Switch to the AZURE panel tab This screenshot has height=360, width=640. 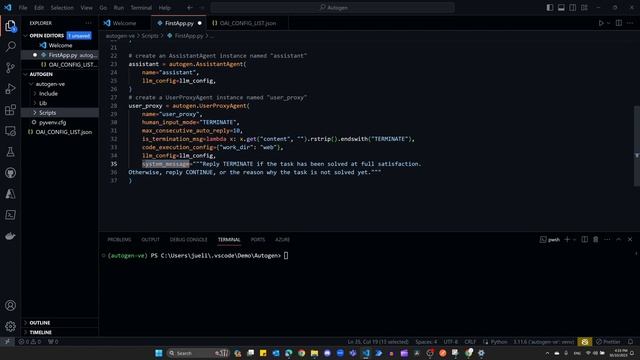click(x=282, y=240)
